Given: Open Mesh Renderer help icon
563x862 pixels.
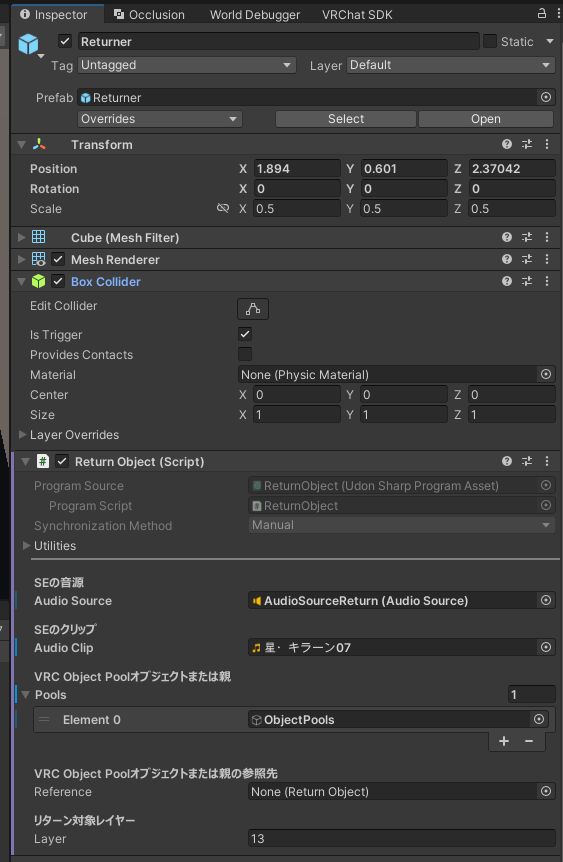Looking at the screenshot, I should (x=507, y=259).
